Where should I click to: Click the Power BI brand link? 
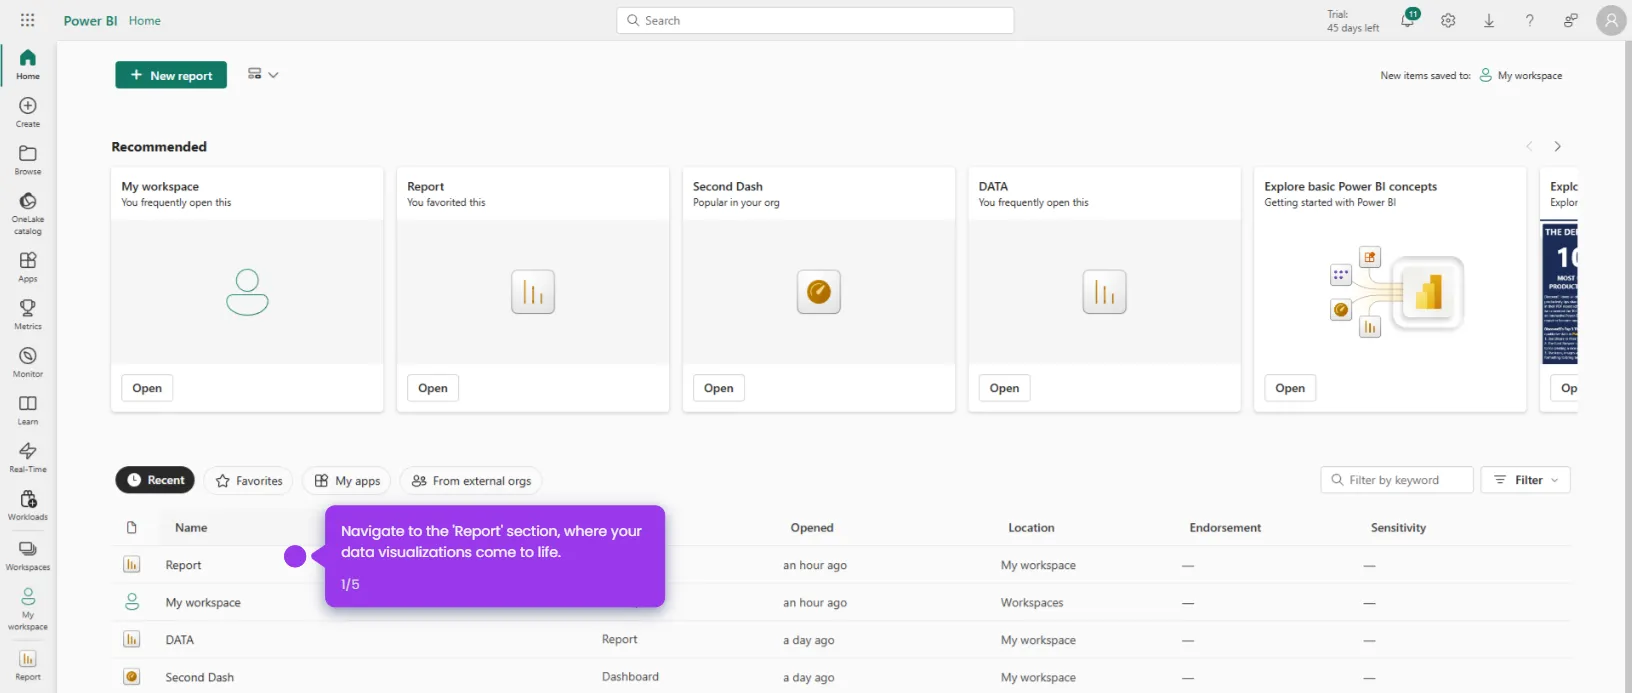90,20
